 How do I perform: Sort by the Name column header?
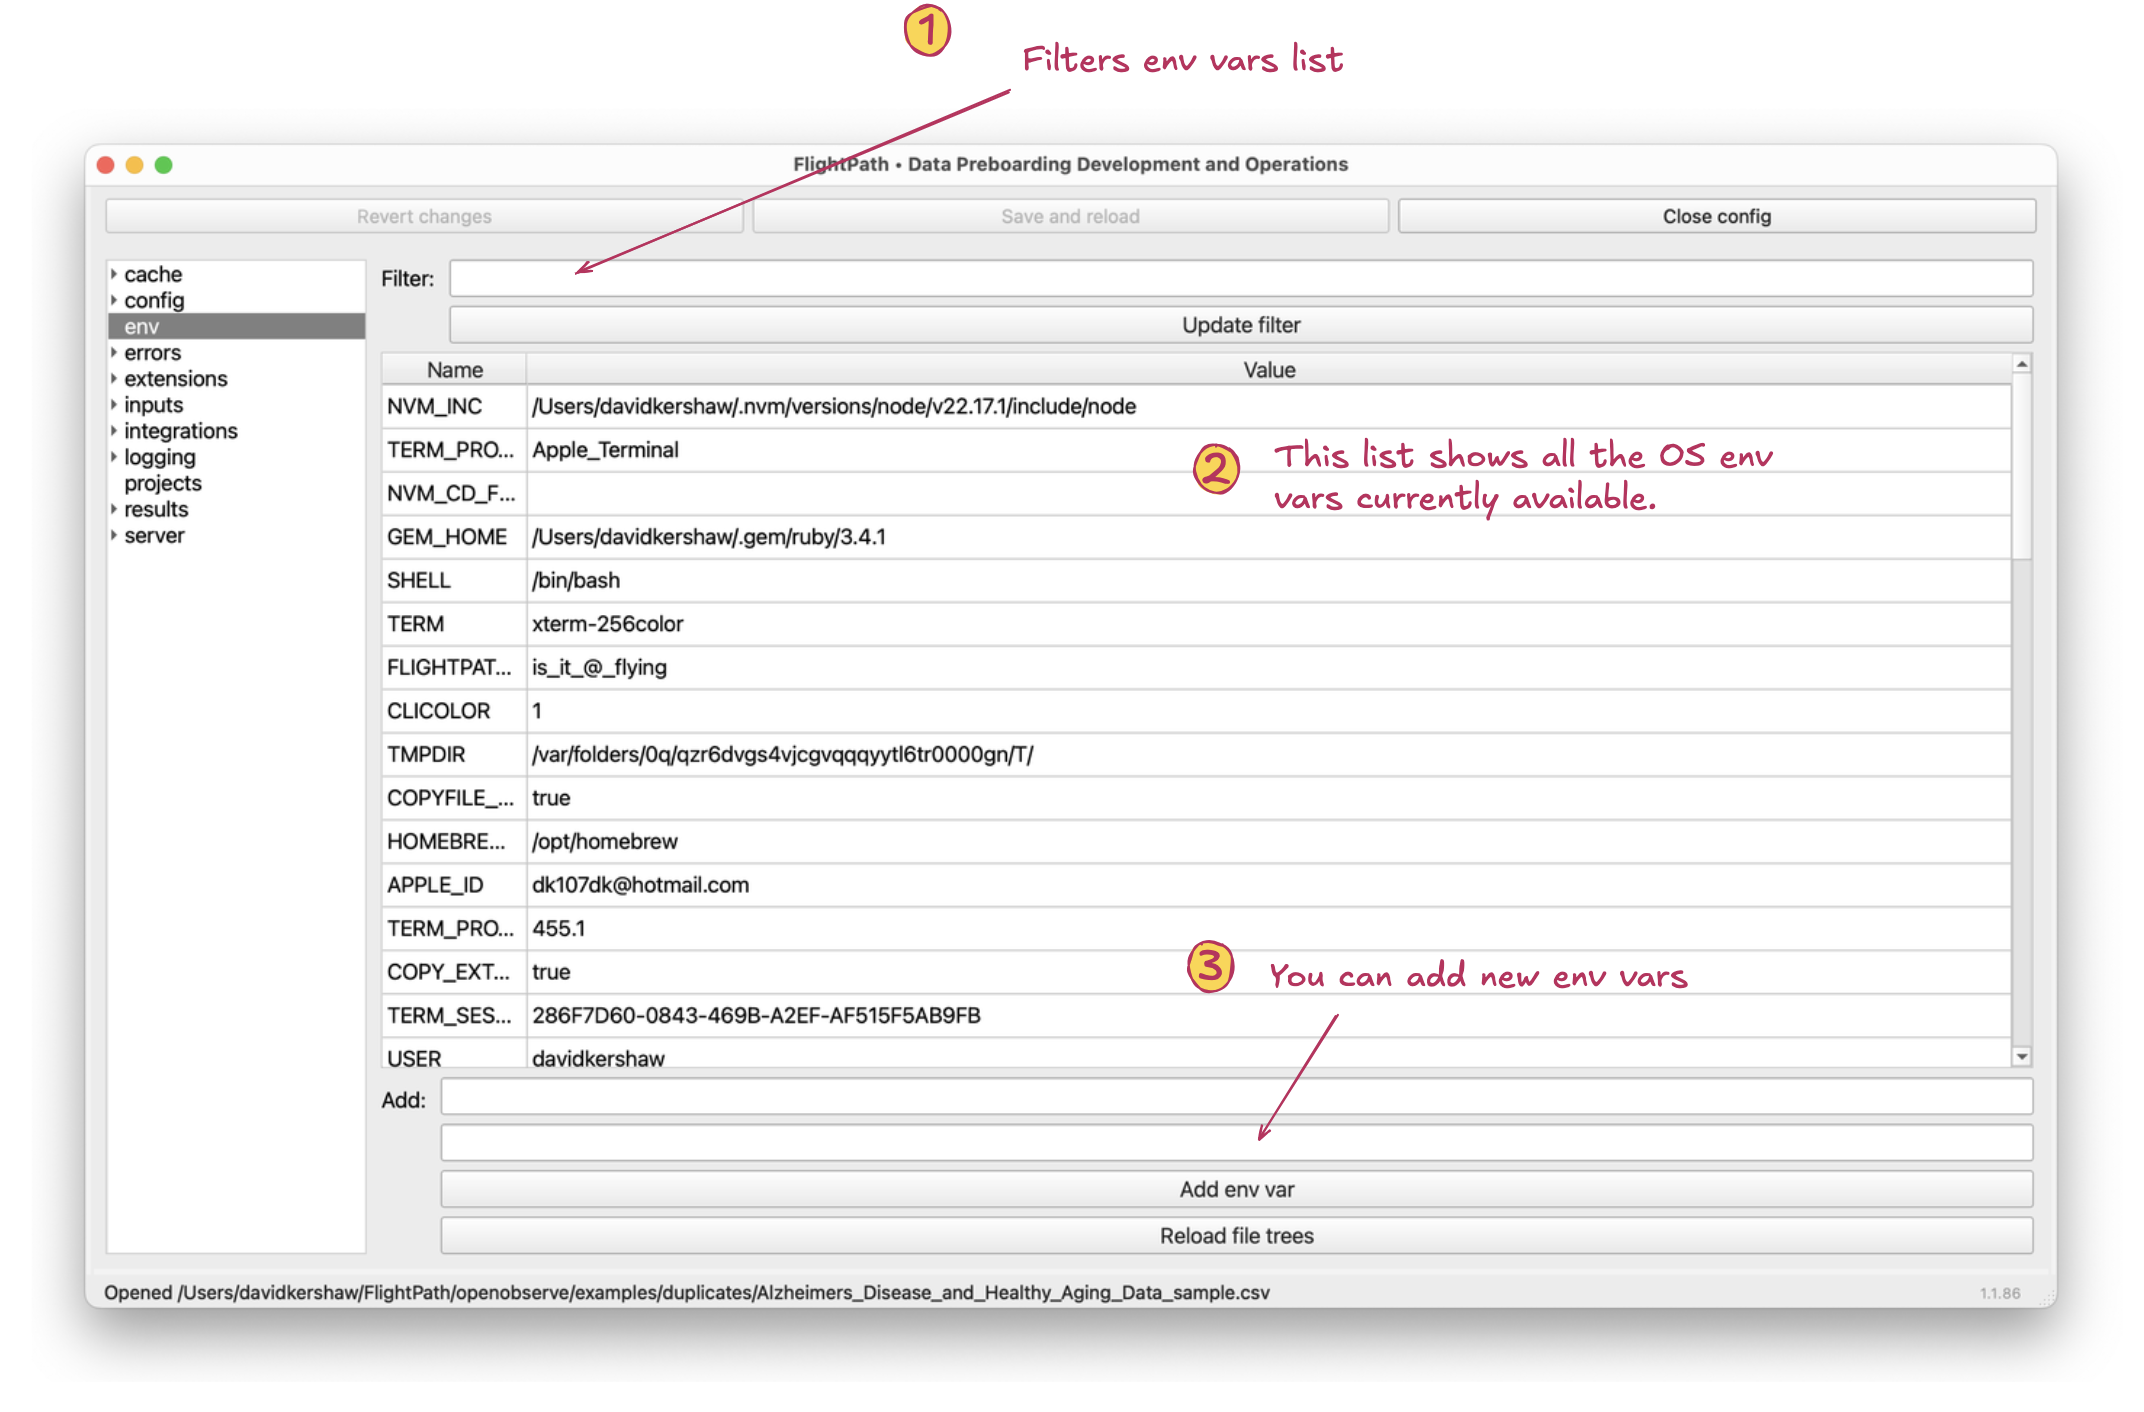pos(455,370)
